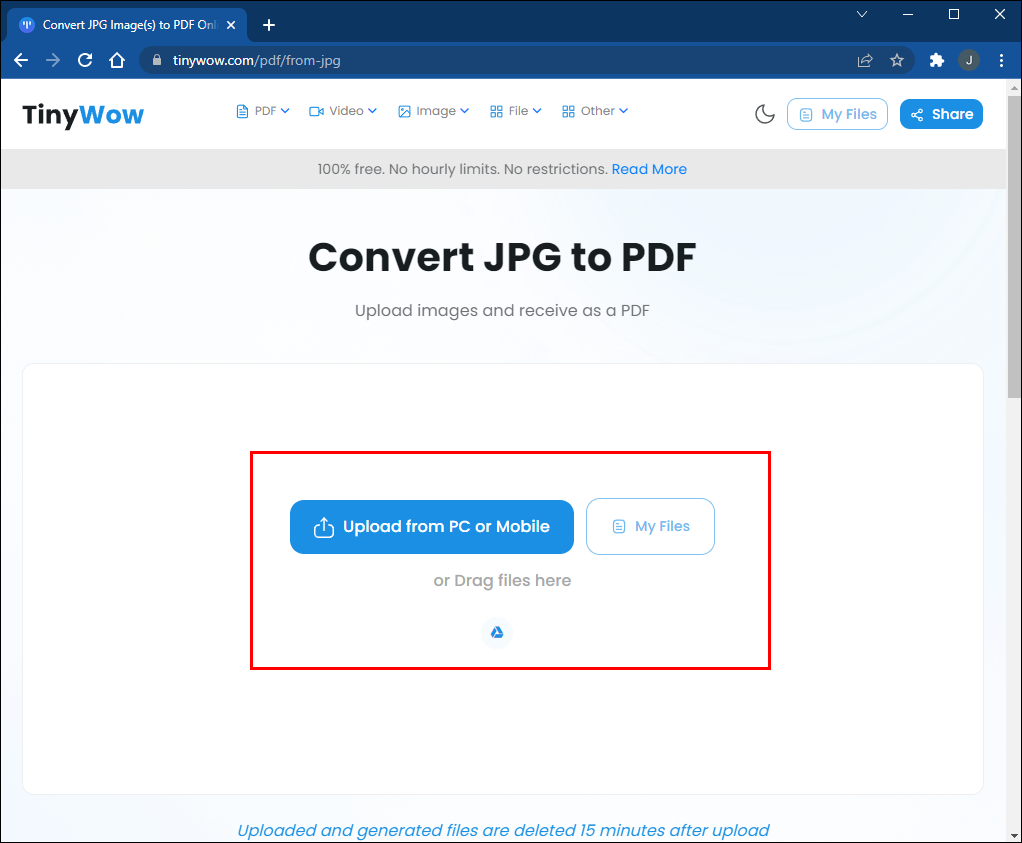Open the J profile avatar
Viewport: 1022px width, 843px height.
(x=969, y=61)
